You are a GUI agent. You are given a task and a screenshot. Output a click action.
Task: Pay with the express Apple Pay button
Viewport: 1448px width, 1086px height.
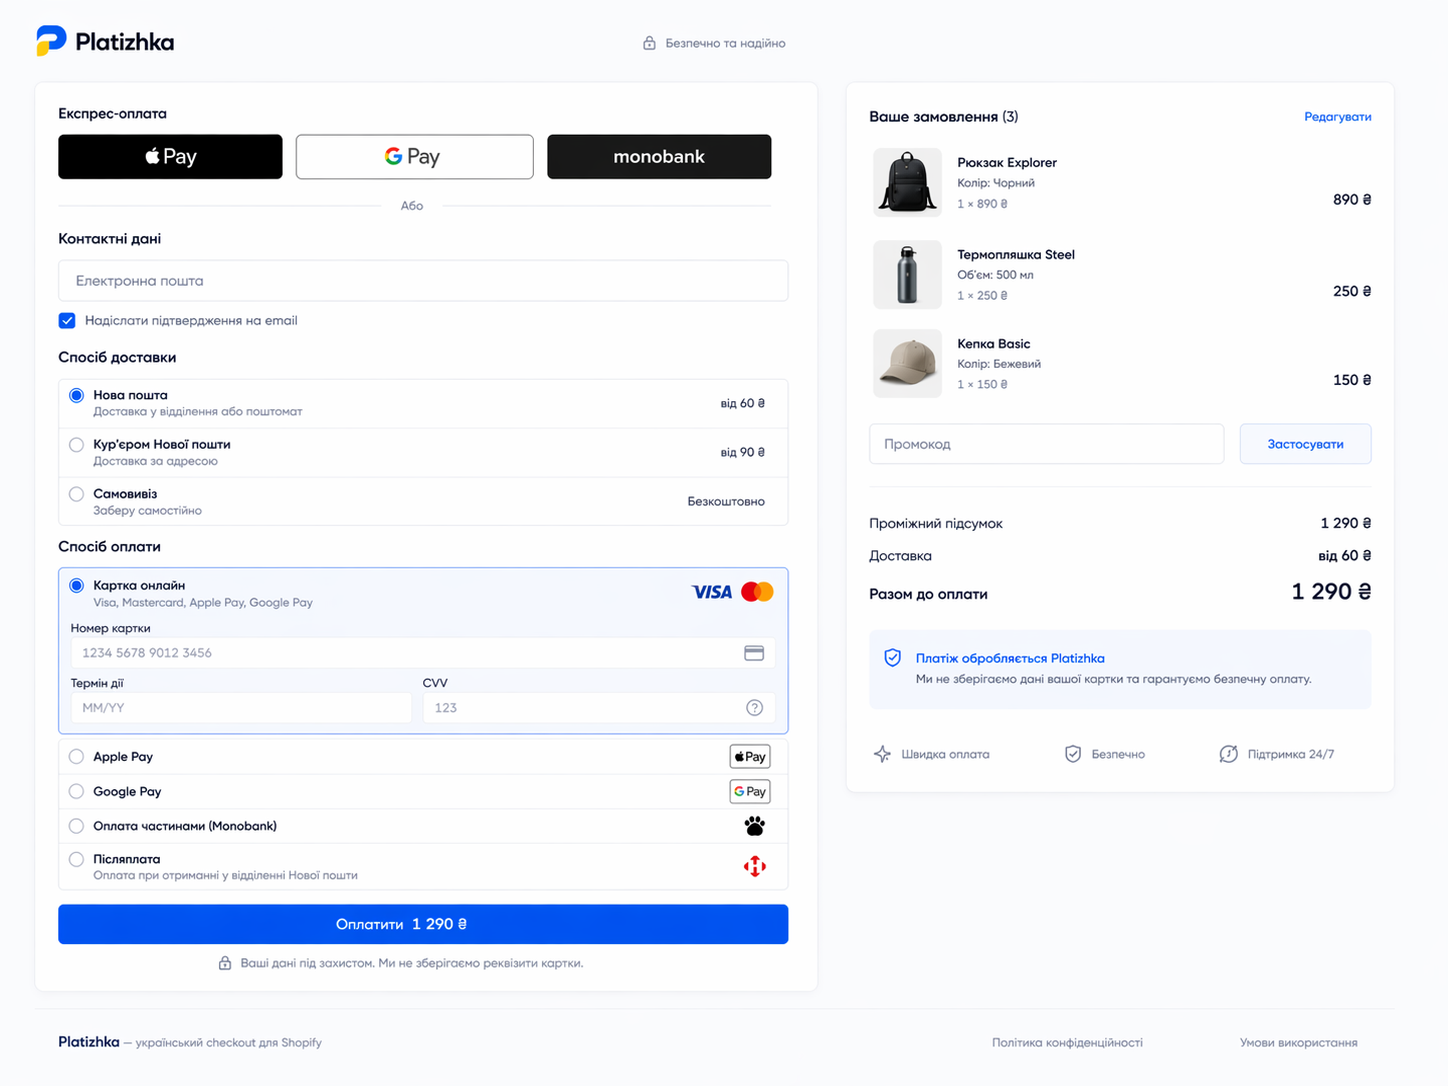170,157
